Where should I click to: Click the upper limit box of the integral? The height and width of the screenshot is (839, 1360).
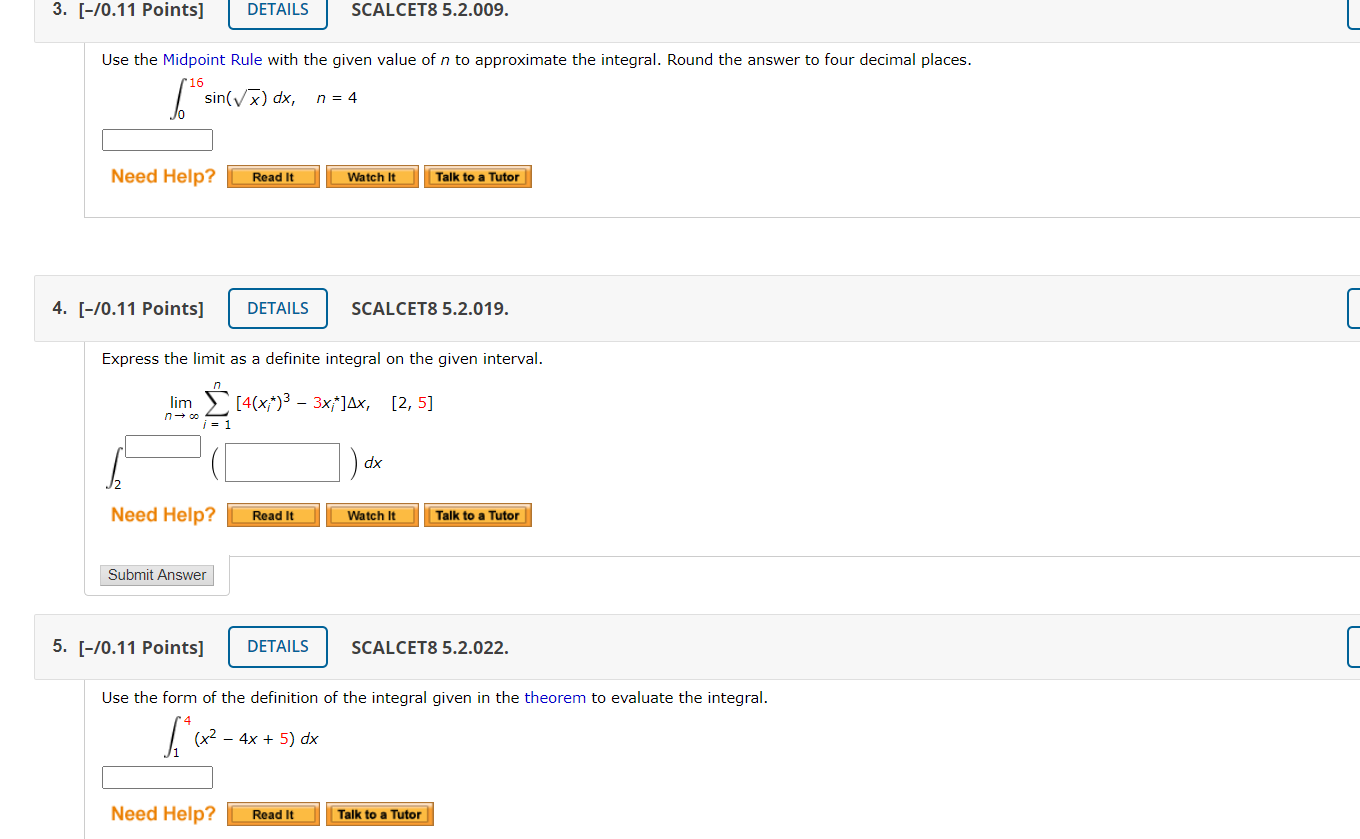point(162,445)
